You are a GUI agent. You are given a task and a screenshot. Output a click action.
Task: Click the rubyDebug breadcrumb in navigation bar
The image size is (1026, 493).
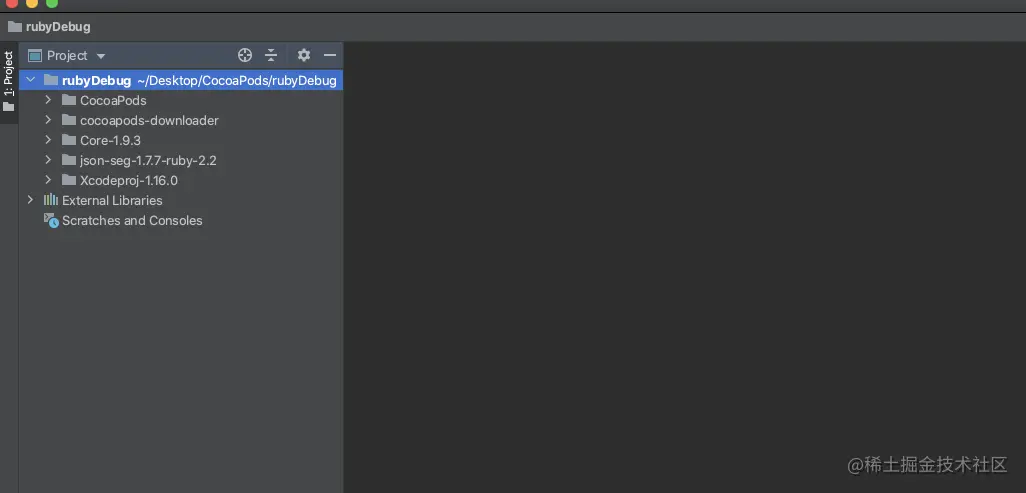pyautogui.click(x=58, y=27)
